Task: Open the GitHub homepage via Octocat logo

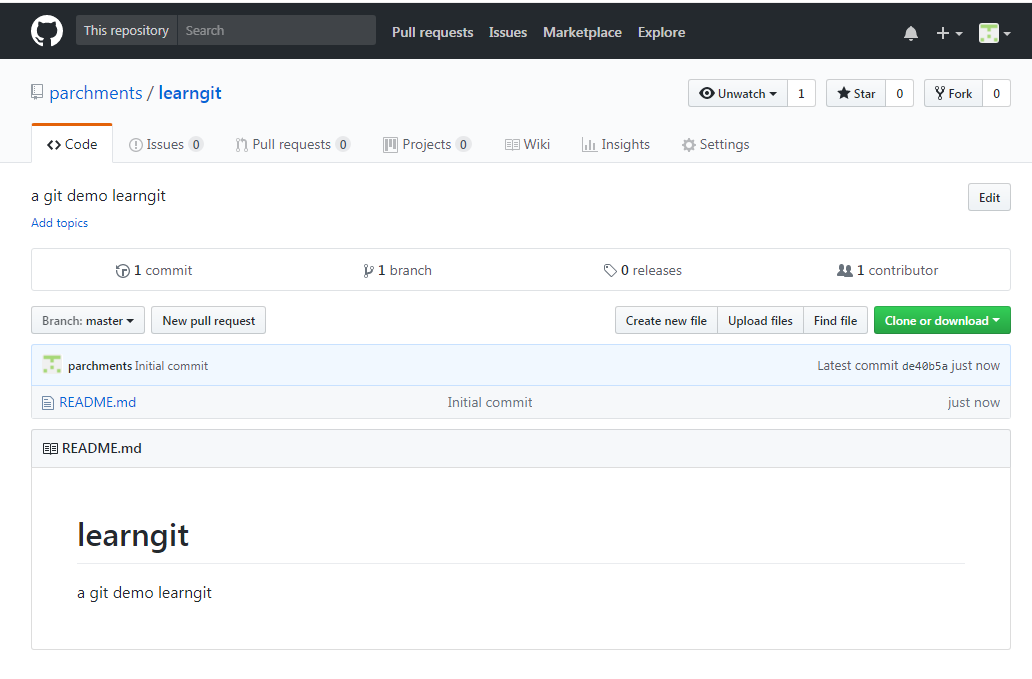Action: coord(47,31)
